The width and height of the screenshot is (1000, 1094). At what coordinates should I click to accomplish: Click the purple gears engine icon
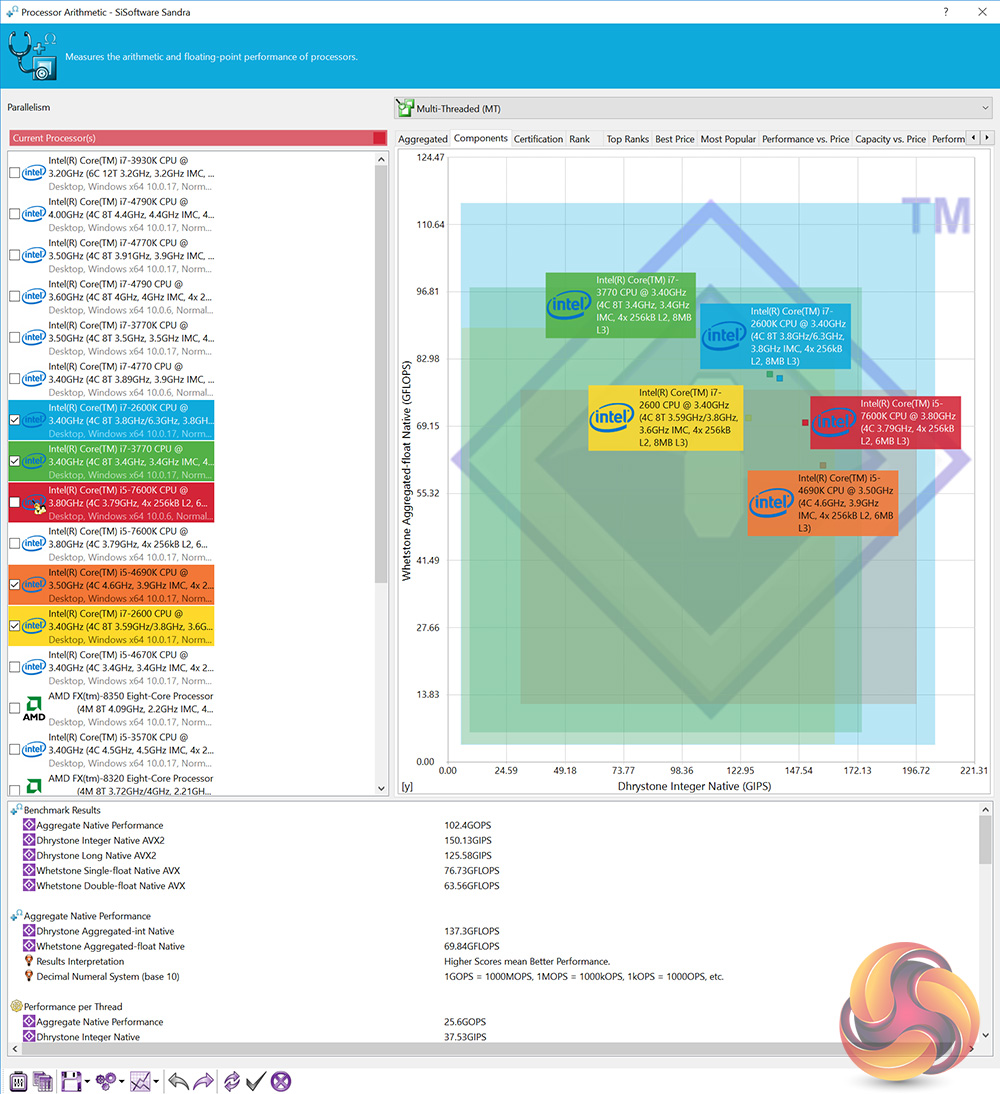[106, 1081]
